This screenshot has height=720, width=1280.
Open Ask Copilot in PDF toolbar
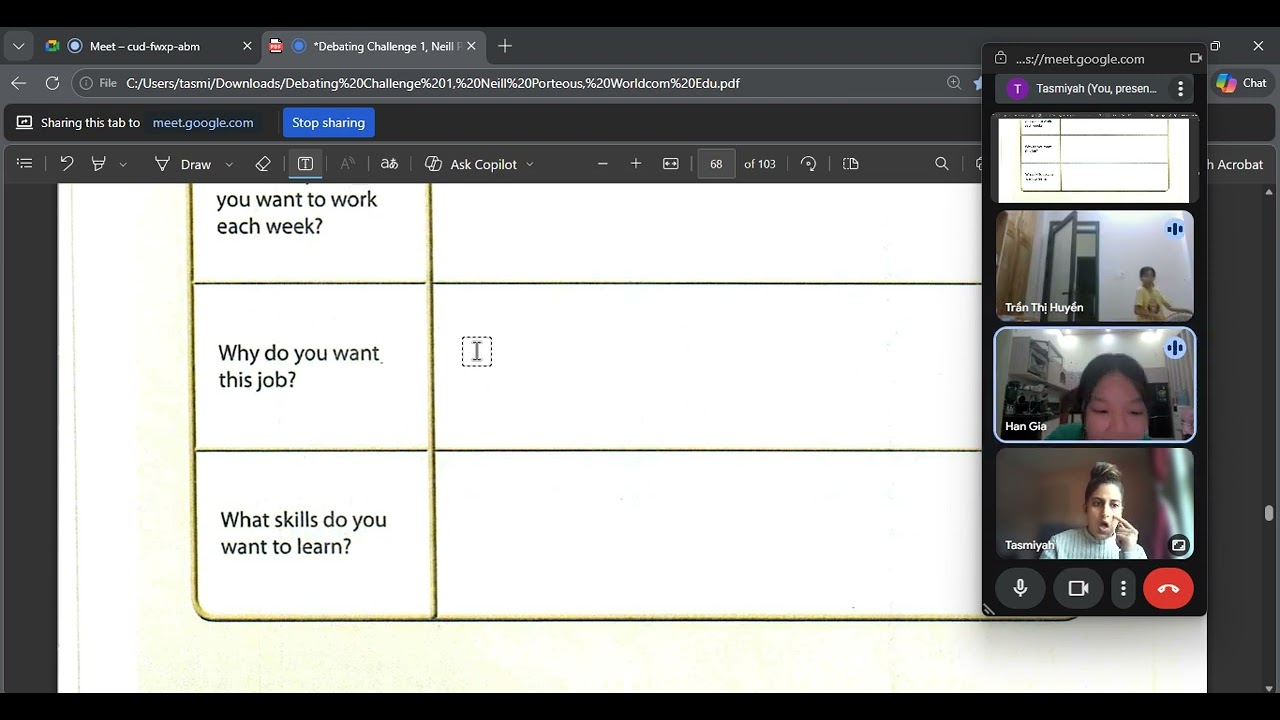coord(471,164)
